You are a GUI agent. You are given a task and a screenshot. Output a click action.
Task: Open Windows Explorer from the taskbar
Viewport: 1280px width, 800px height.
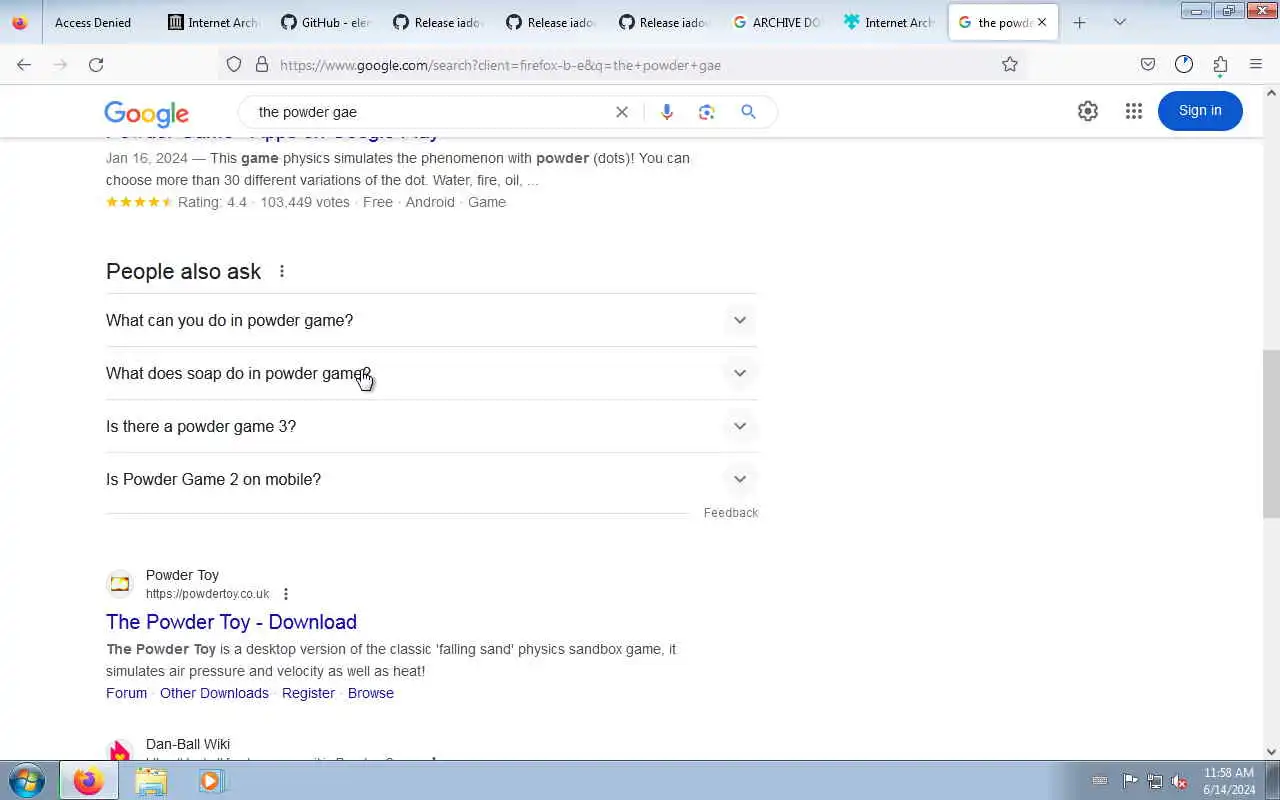(x=151, y=780)
